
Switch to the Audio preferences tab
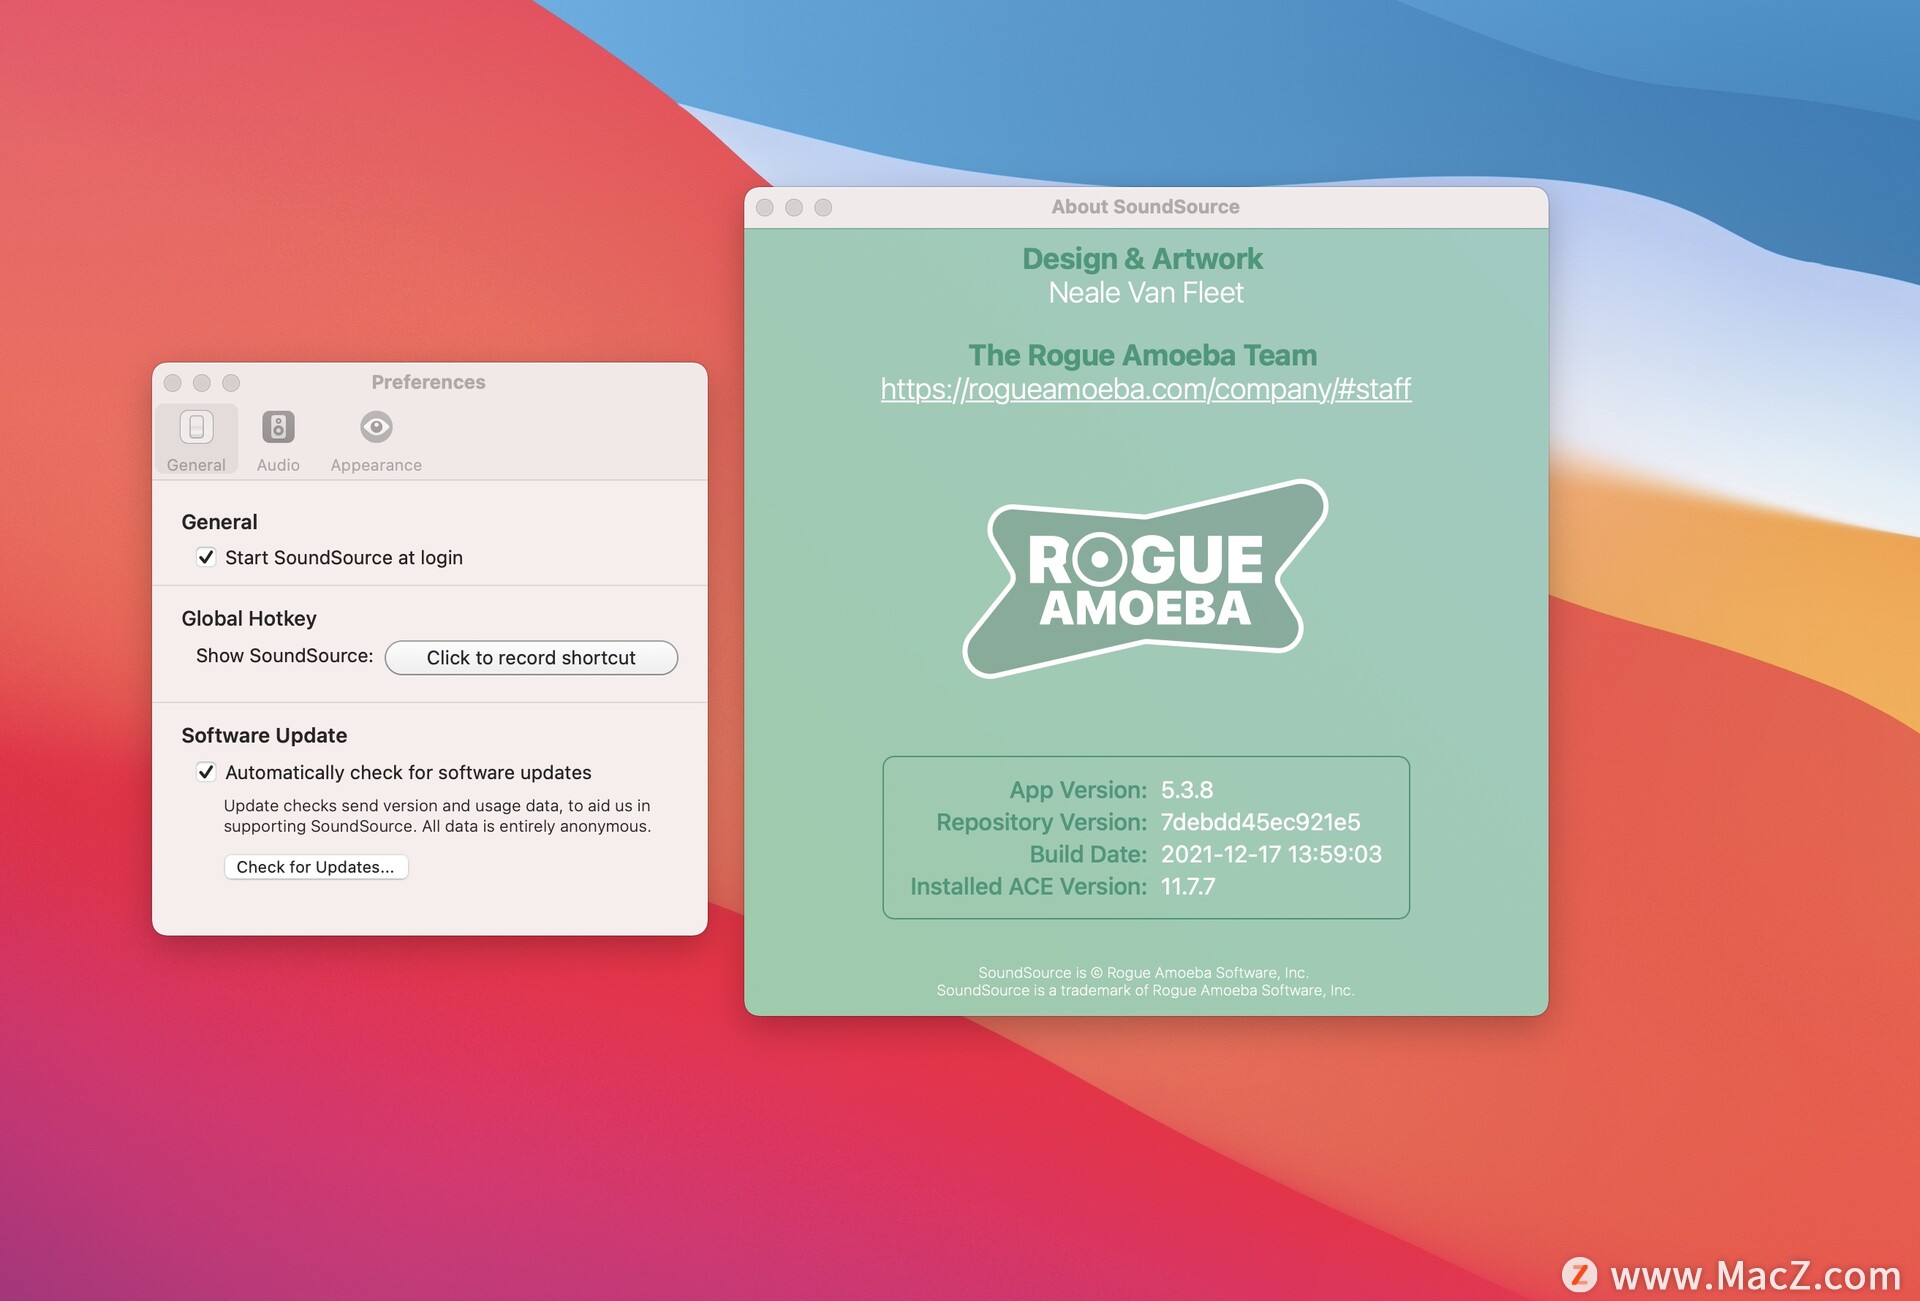click(277, 436)
